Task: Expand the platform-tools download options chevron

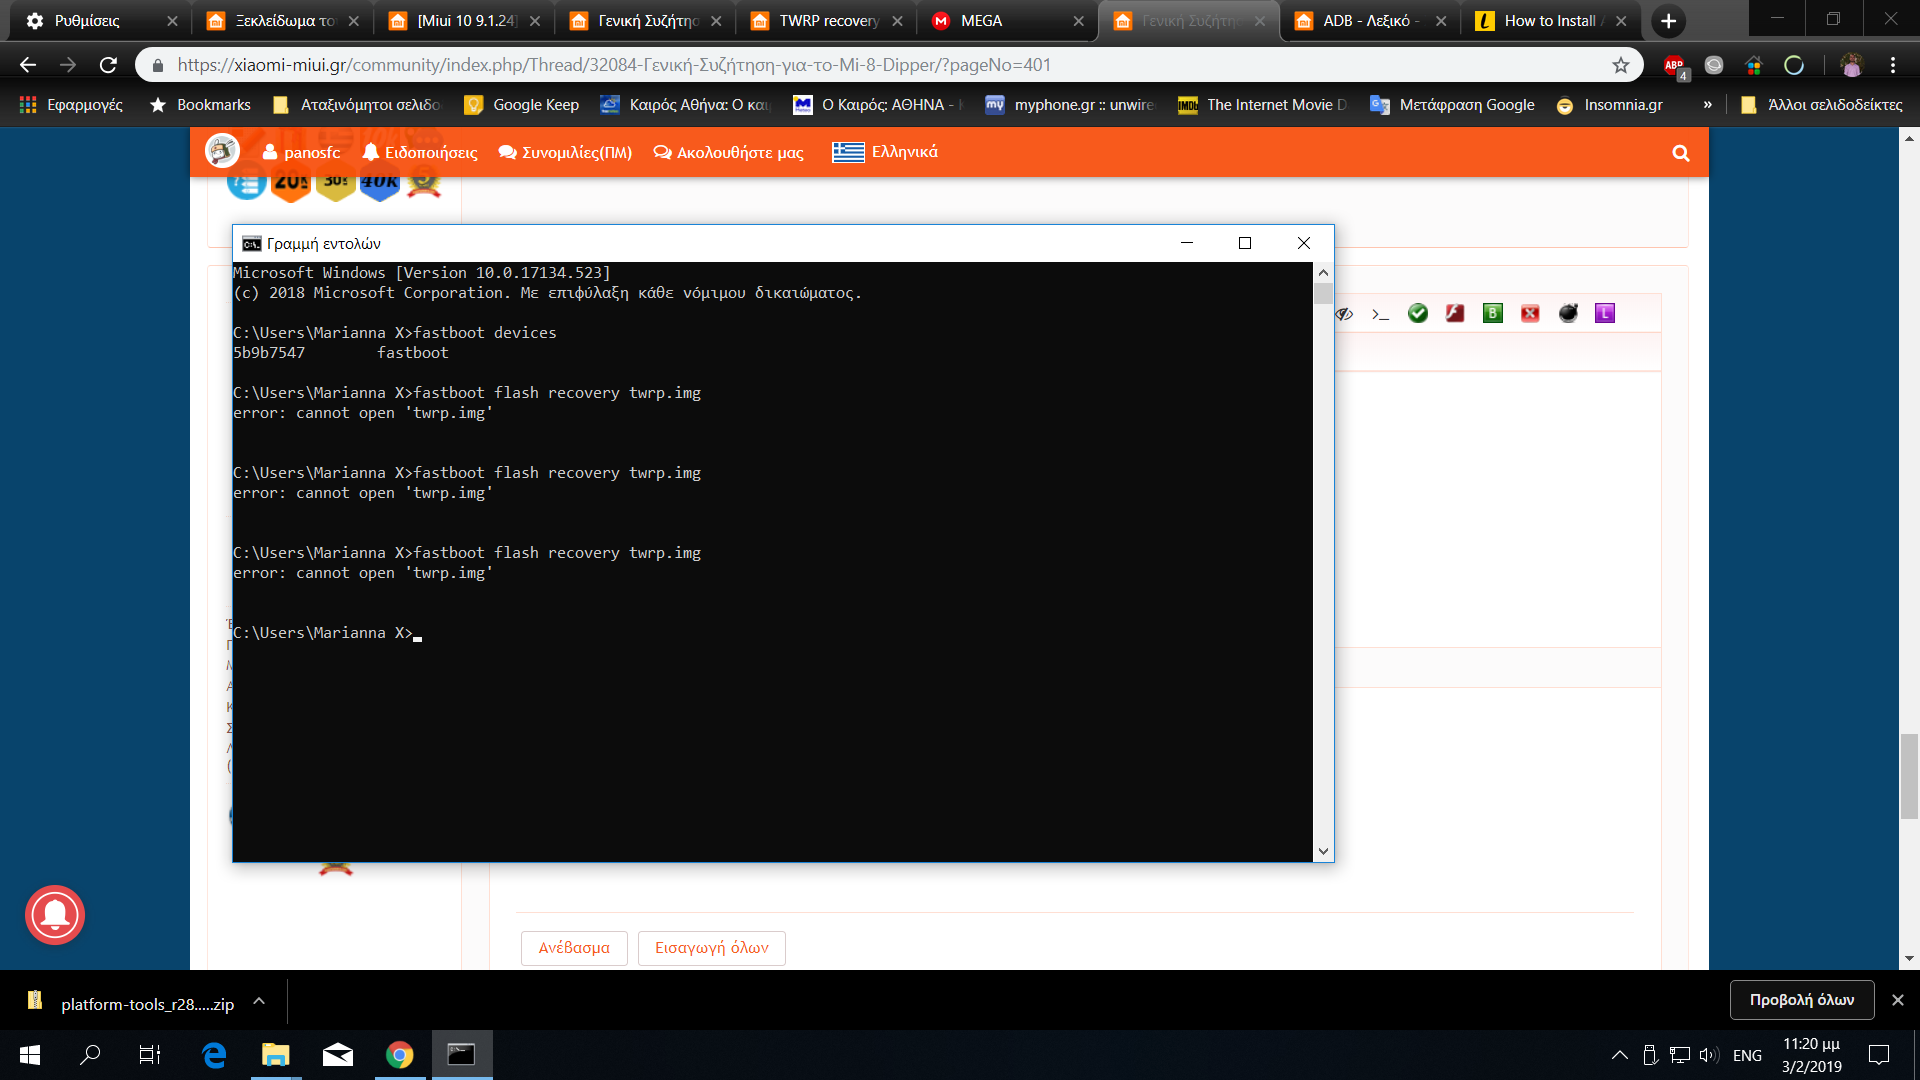Action: click(259, 1001)
